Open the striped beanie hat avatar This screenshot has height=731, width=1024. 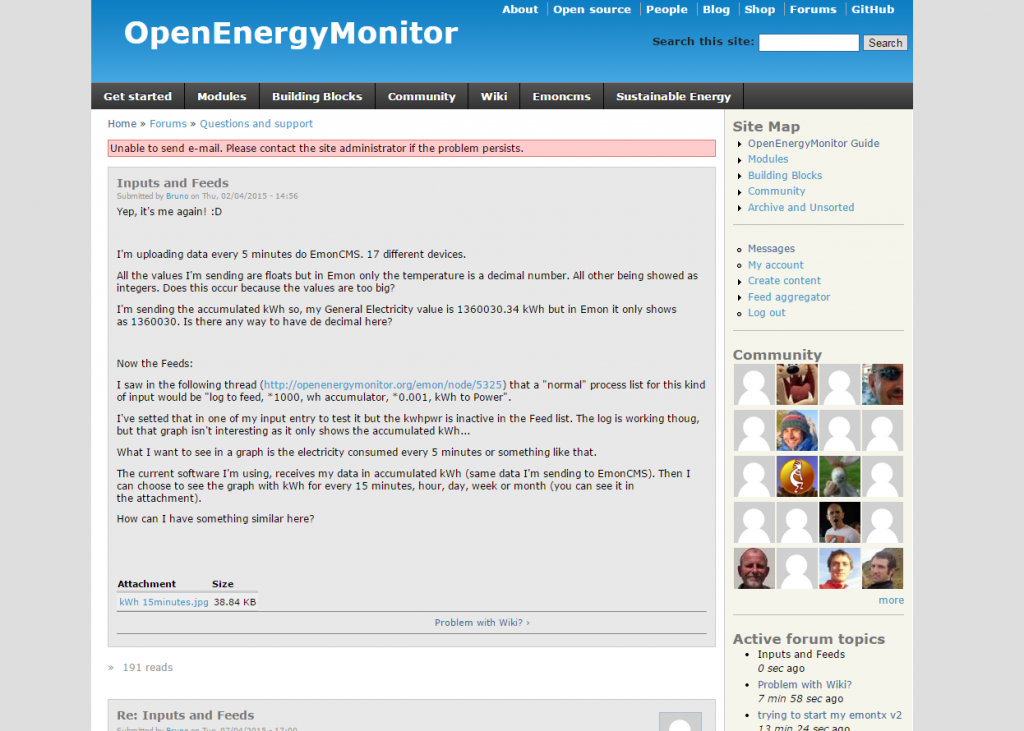797,430
